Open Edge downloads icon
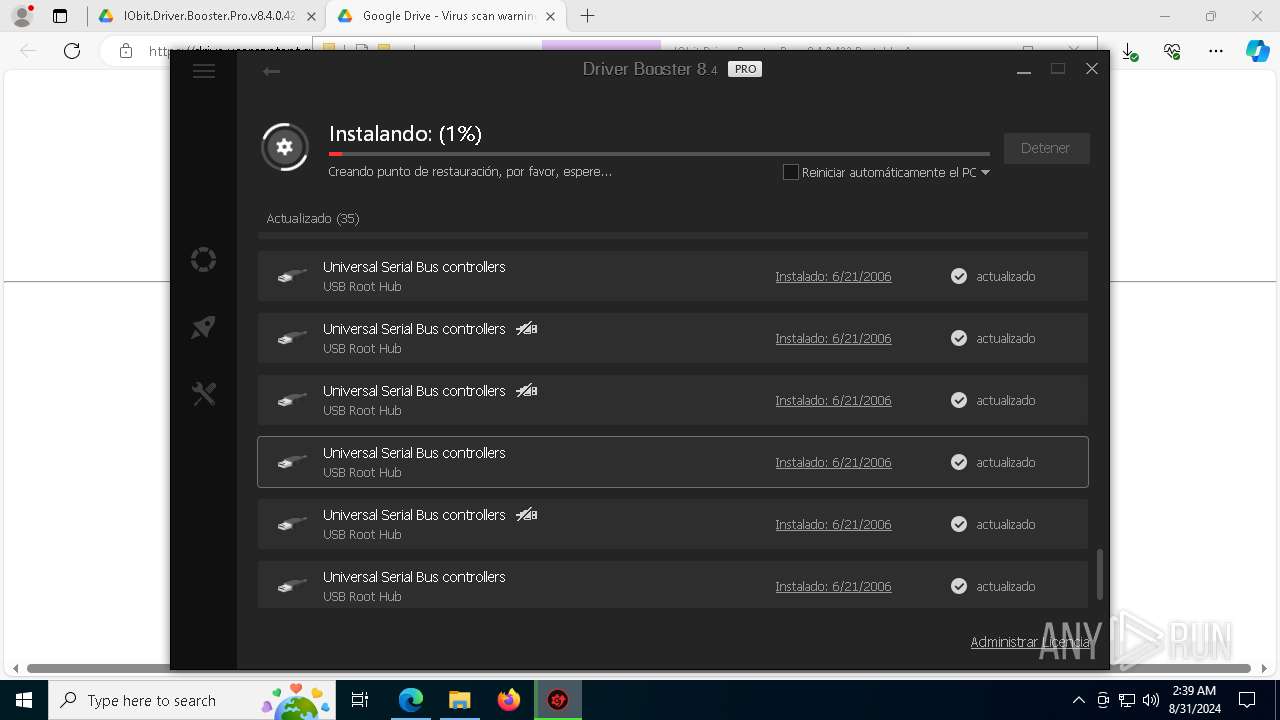 click(x=1129, y=51)
